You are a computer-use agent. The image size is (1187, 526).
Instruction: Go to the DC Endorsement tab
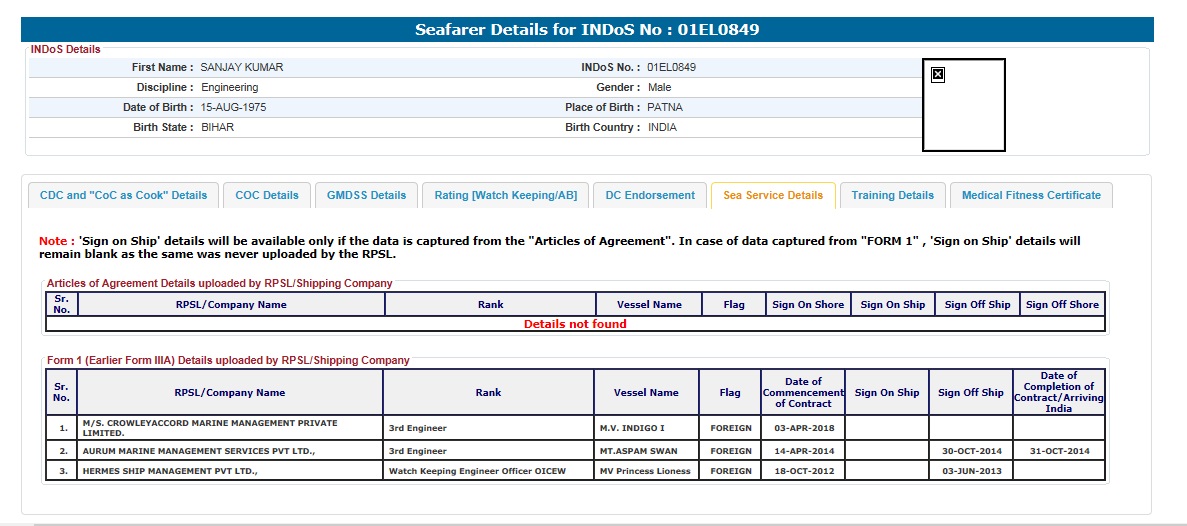650,196
